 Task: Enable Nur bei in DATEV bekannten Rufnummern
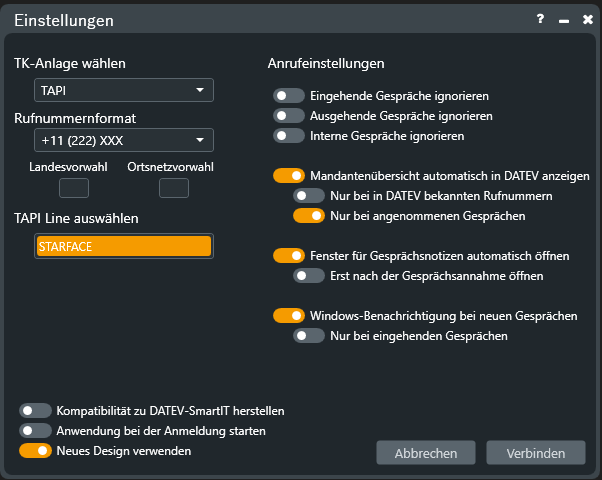(x=309, y=195)
